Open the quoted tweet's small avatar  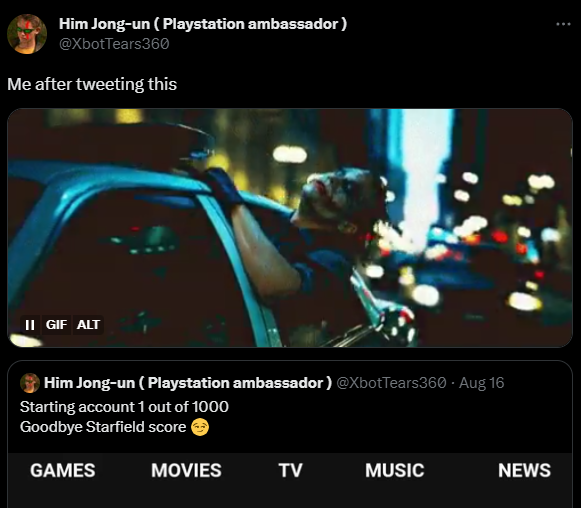[30, 383]
